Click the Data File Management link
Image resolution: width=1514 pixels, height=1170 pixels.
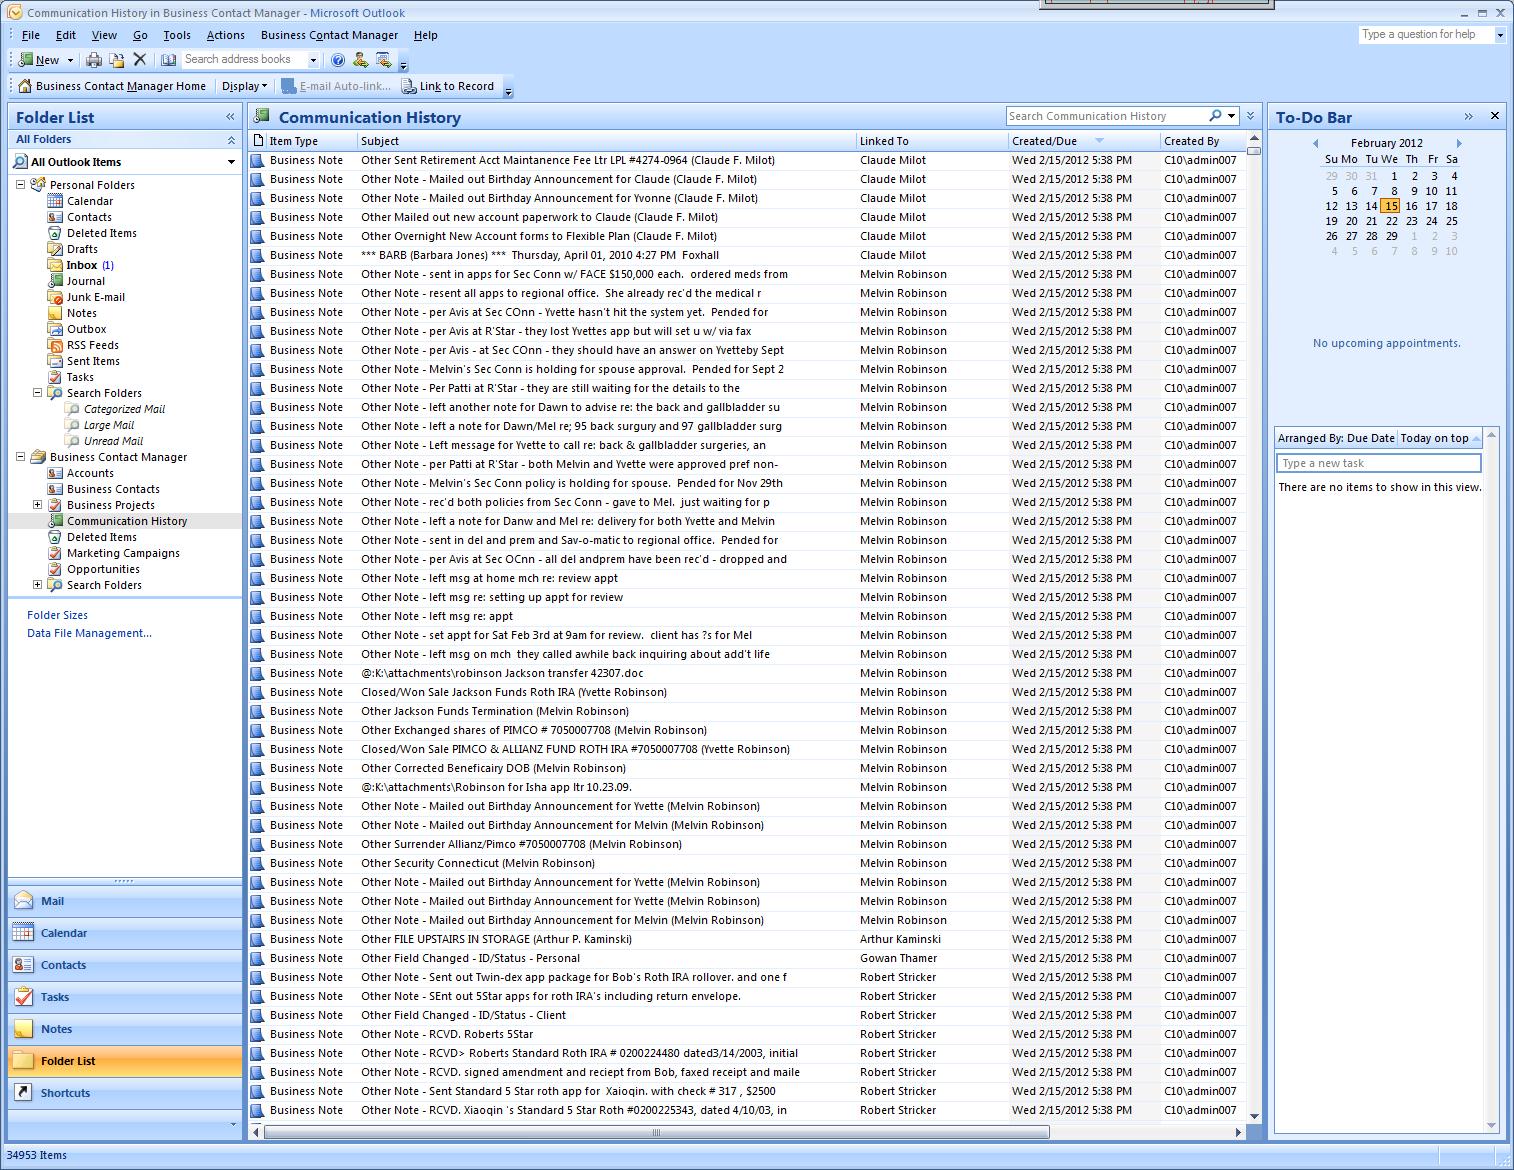point(89,633)
